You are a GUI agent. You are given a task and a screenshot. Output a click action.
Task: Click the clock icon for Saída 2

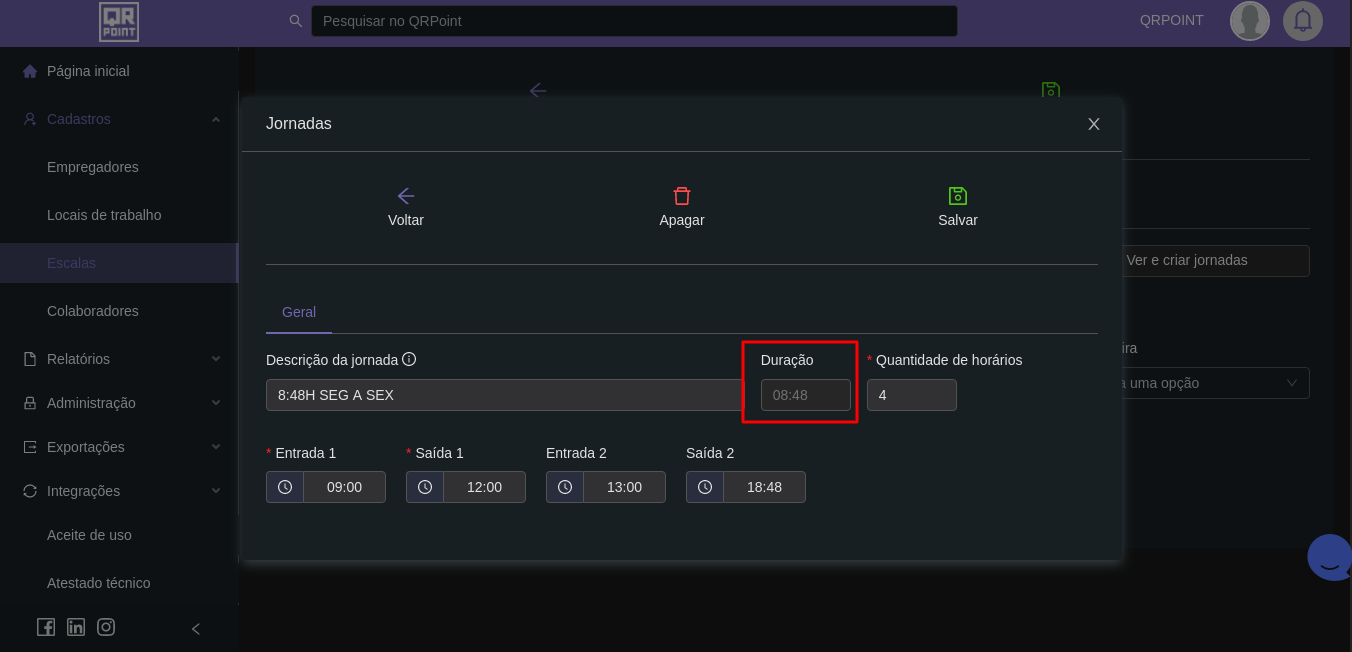point(705,487)
